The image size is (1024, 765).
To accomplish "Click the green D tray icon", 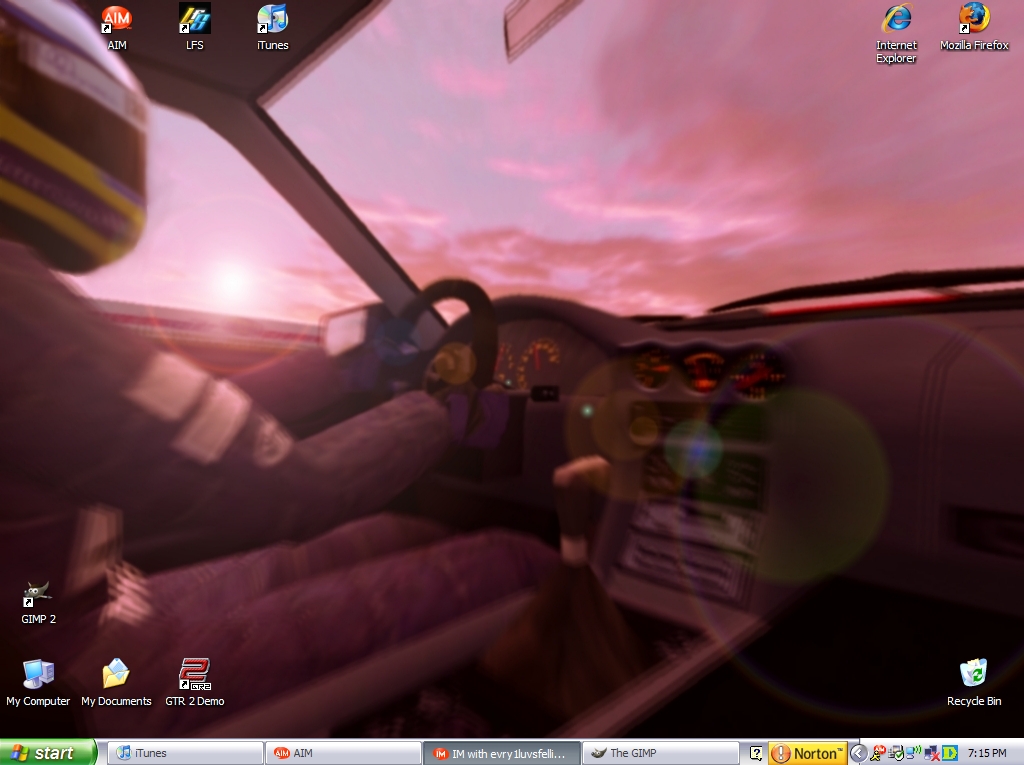I will coord(950,753).
